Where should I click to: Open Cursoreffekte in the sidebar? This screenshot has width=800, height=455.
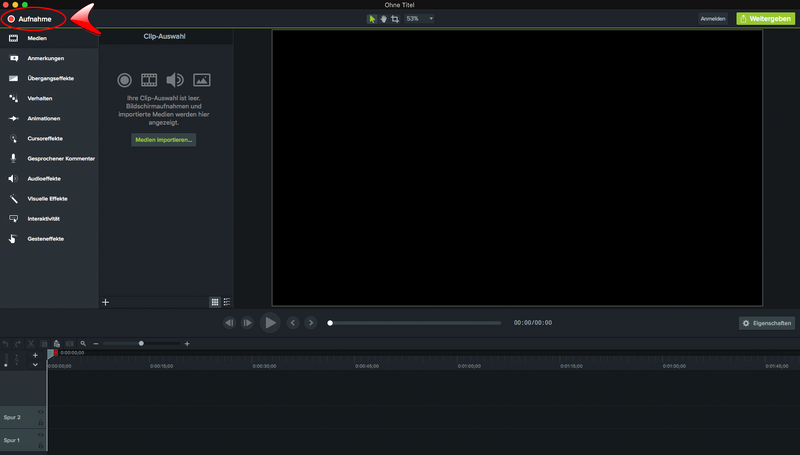(x=49, y=138)
